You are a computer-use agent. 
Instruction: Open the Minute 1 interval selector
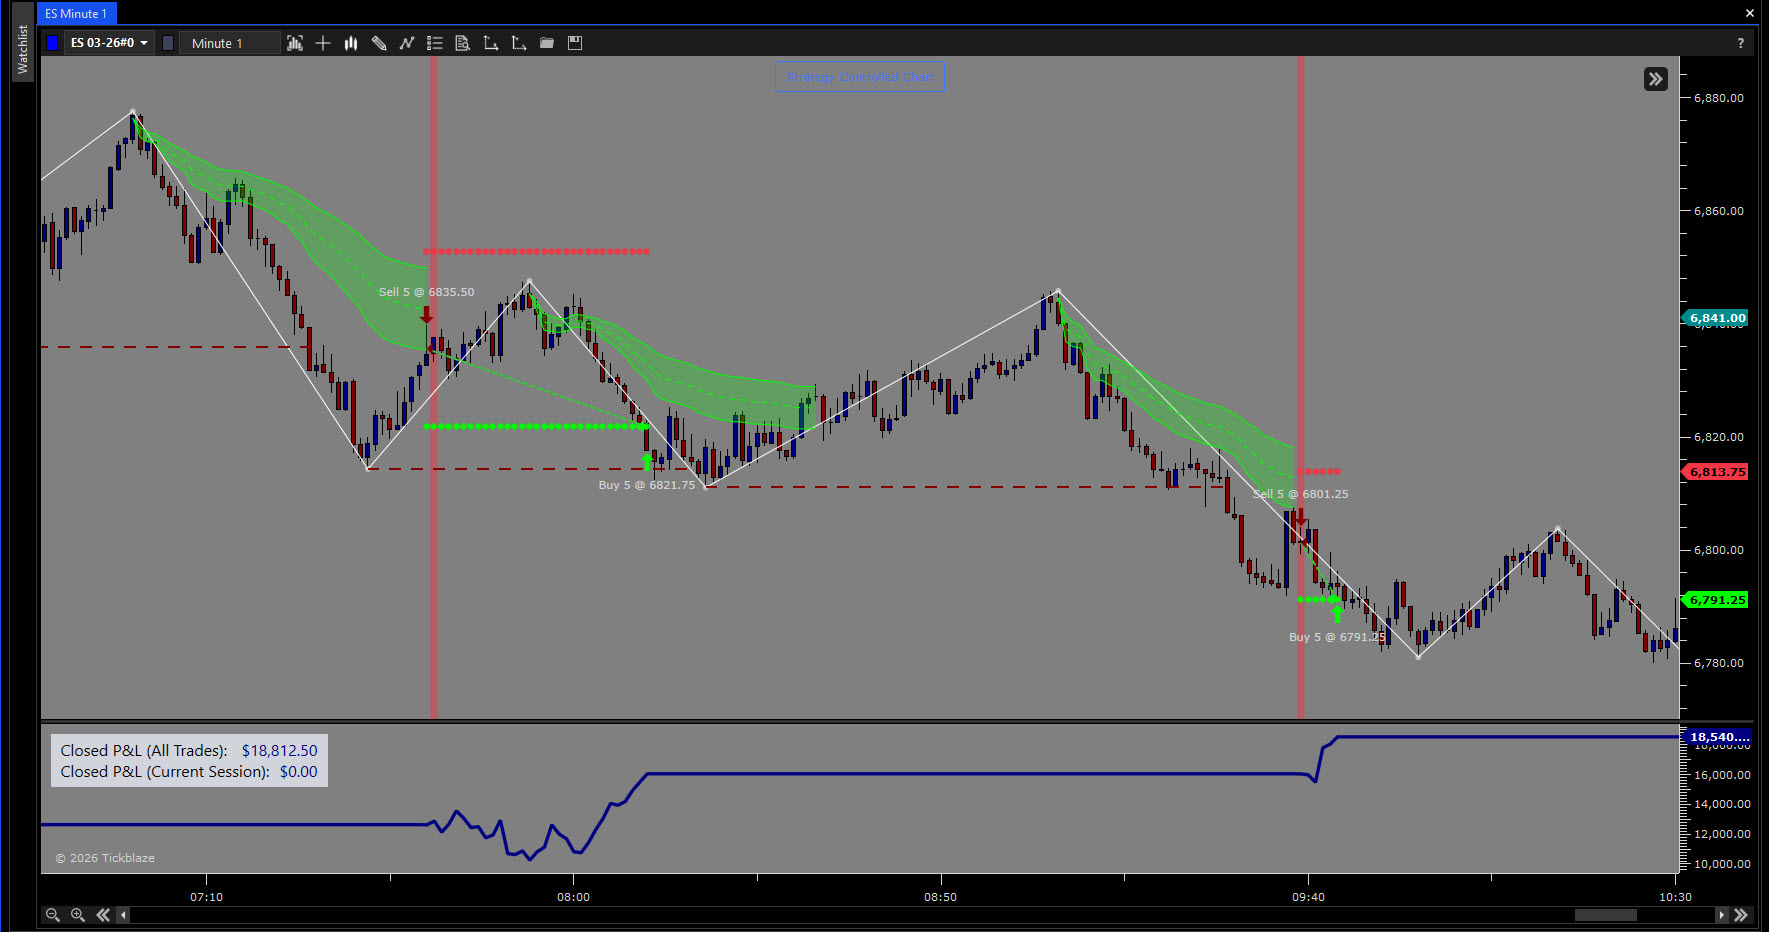[x=230, y=43]
